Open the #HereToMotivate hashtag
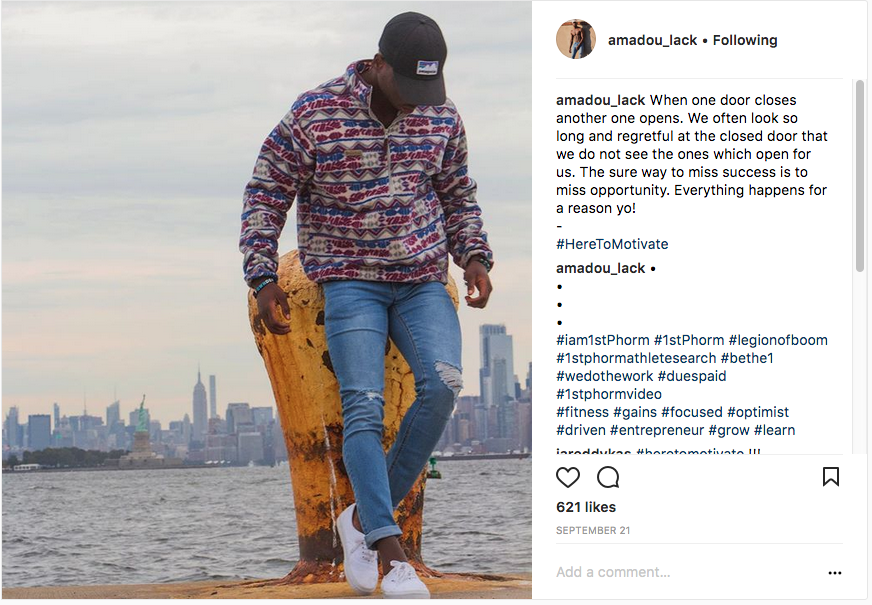This screenshot has width=872, height=605. 612,244
